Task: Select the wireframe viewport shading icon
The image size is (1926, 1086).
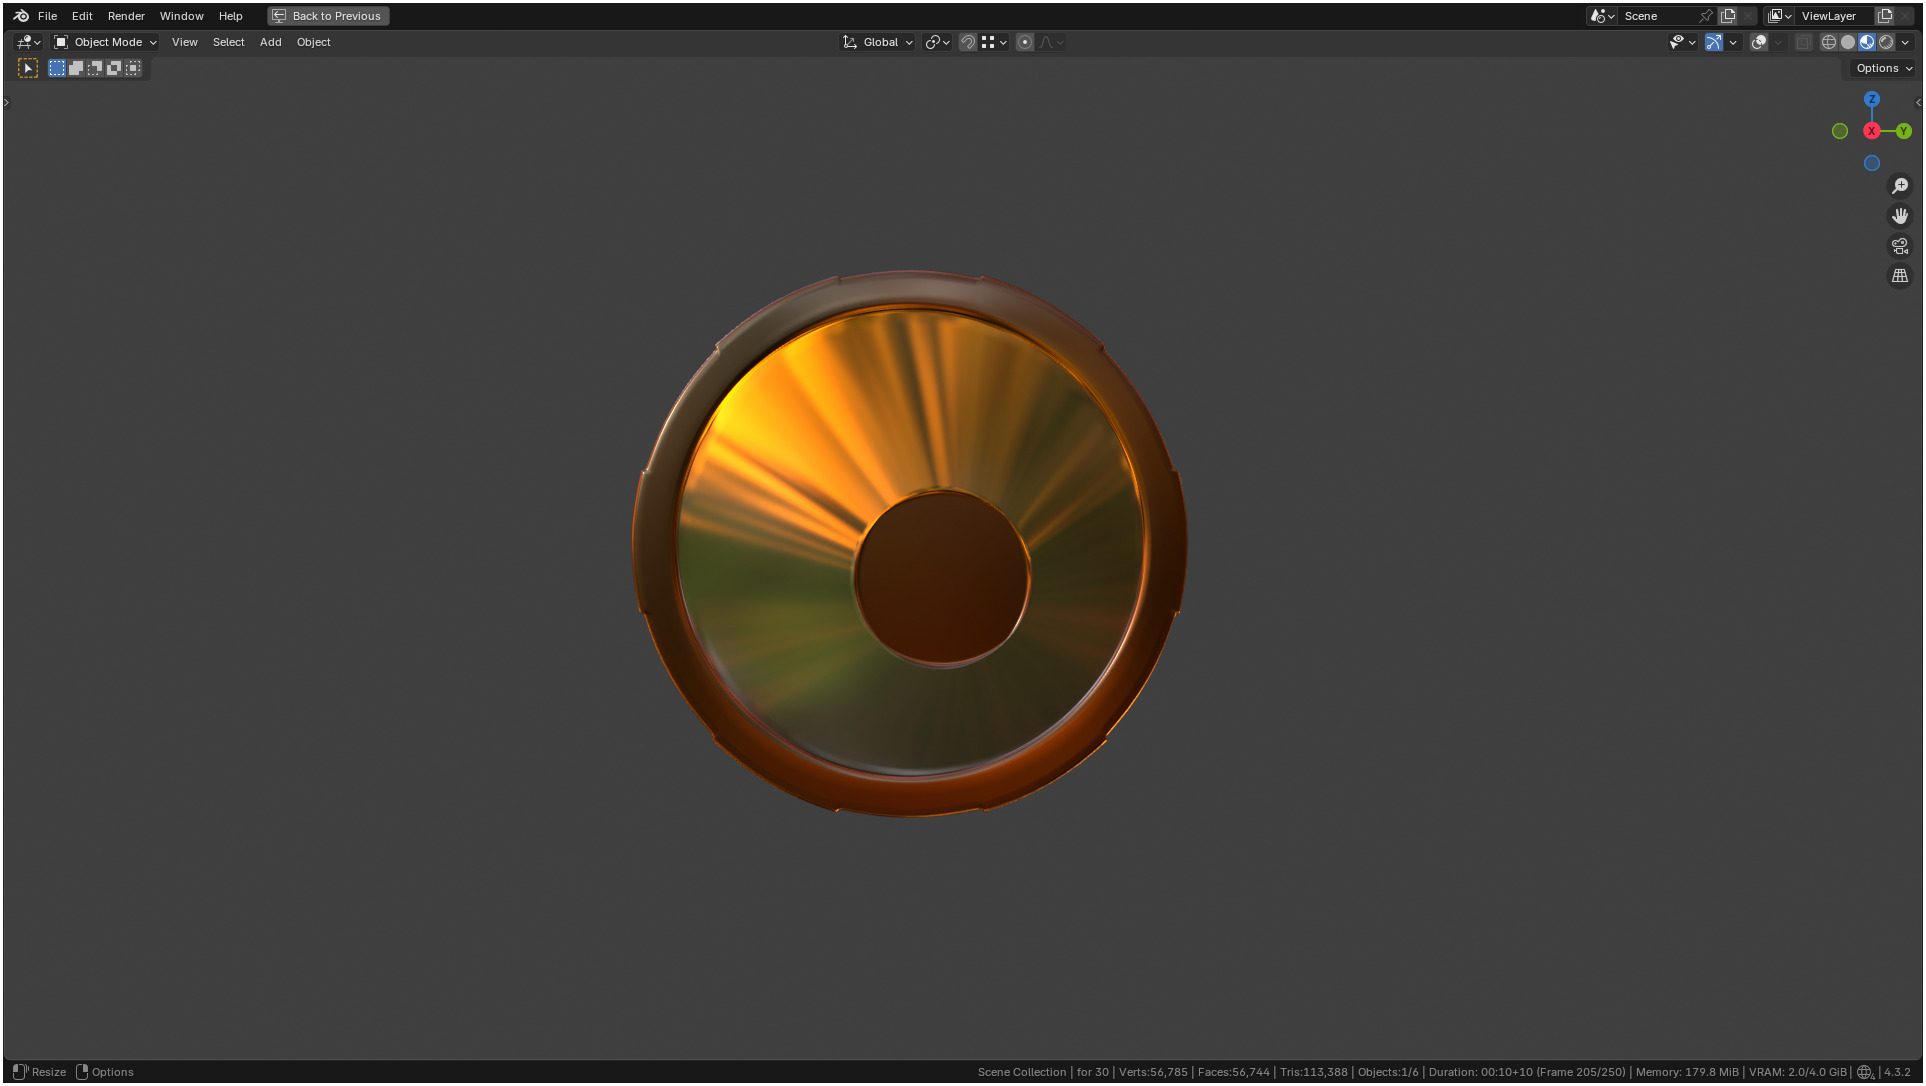Action: pos(1828,42)
